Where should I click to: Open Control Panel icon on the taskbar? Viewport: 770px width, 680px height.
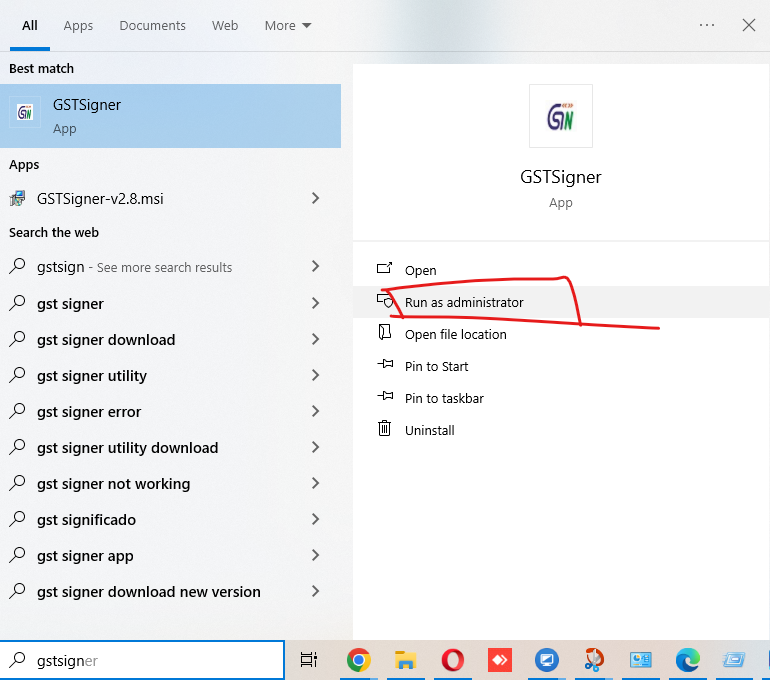coord(641,660)
